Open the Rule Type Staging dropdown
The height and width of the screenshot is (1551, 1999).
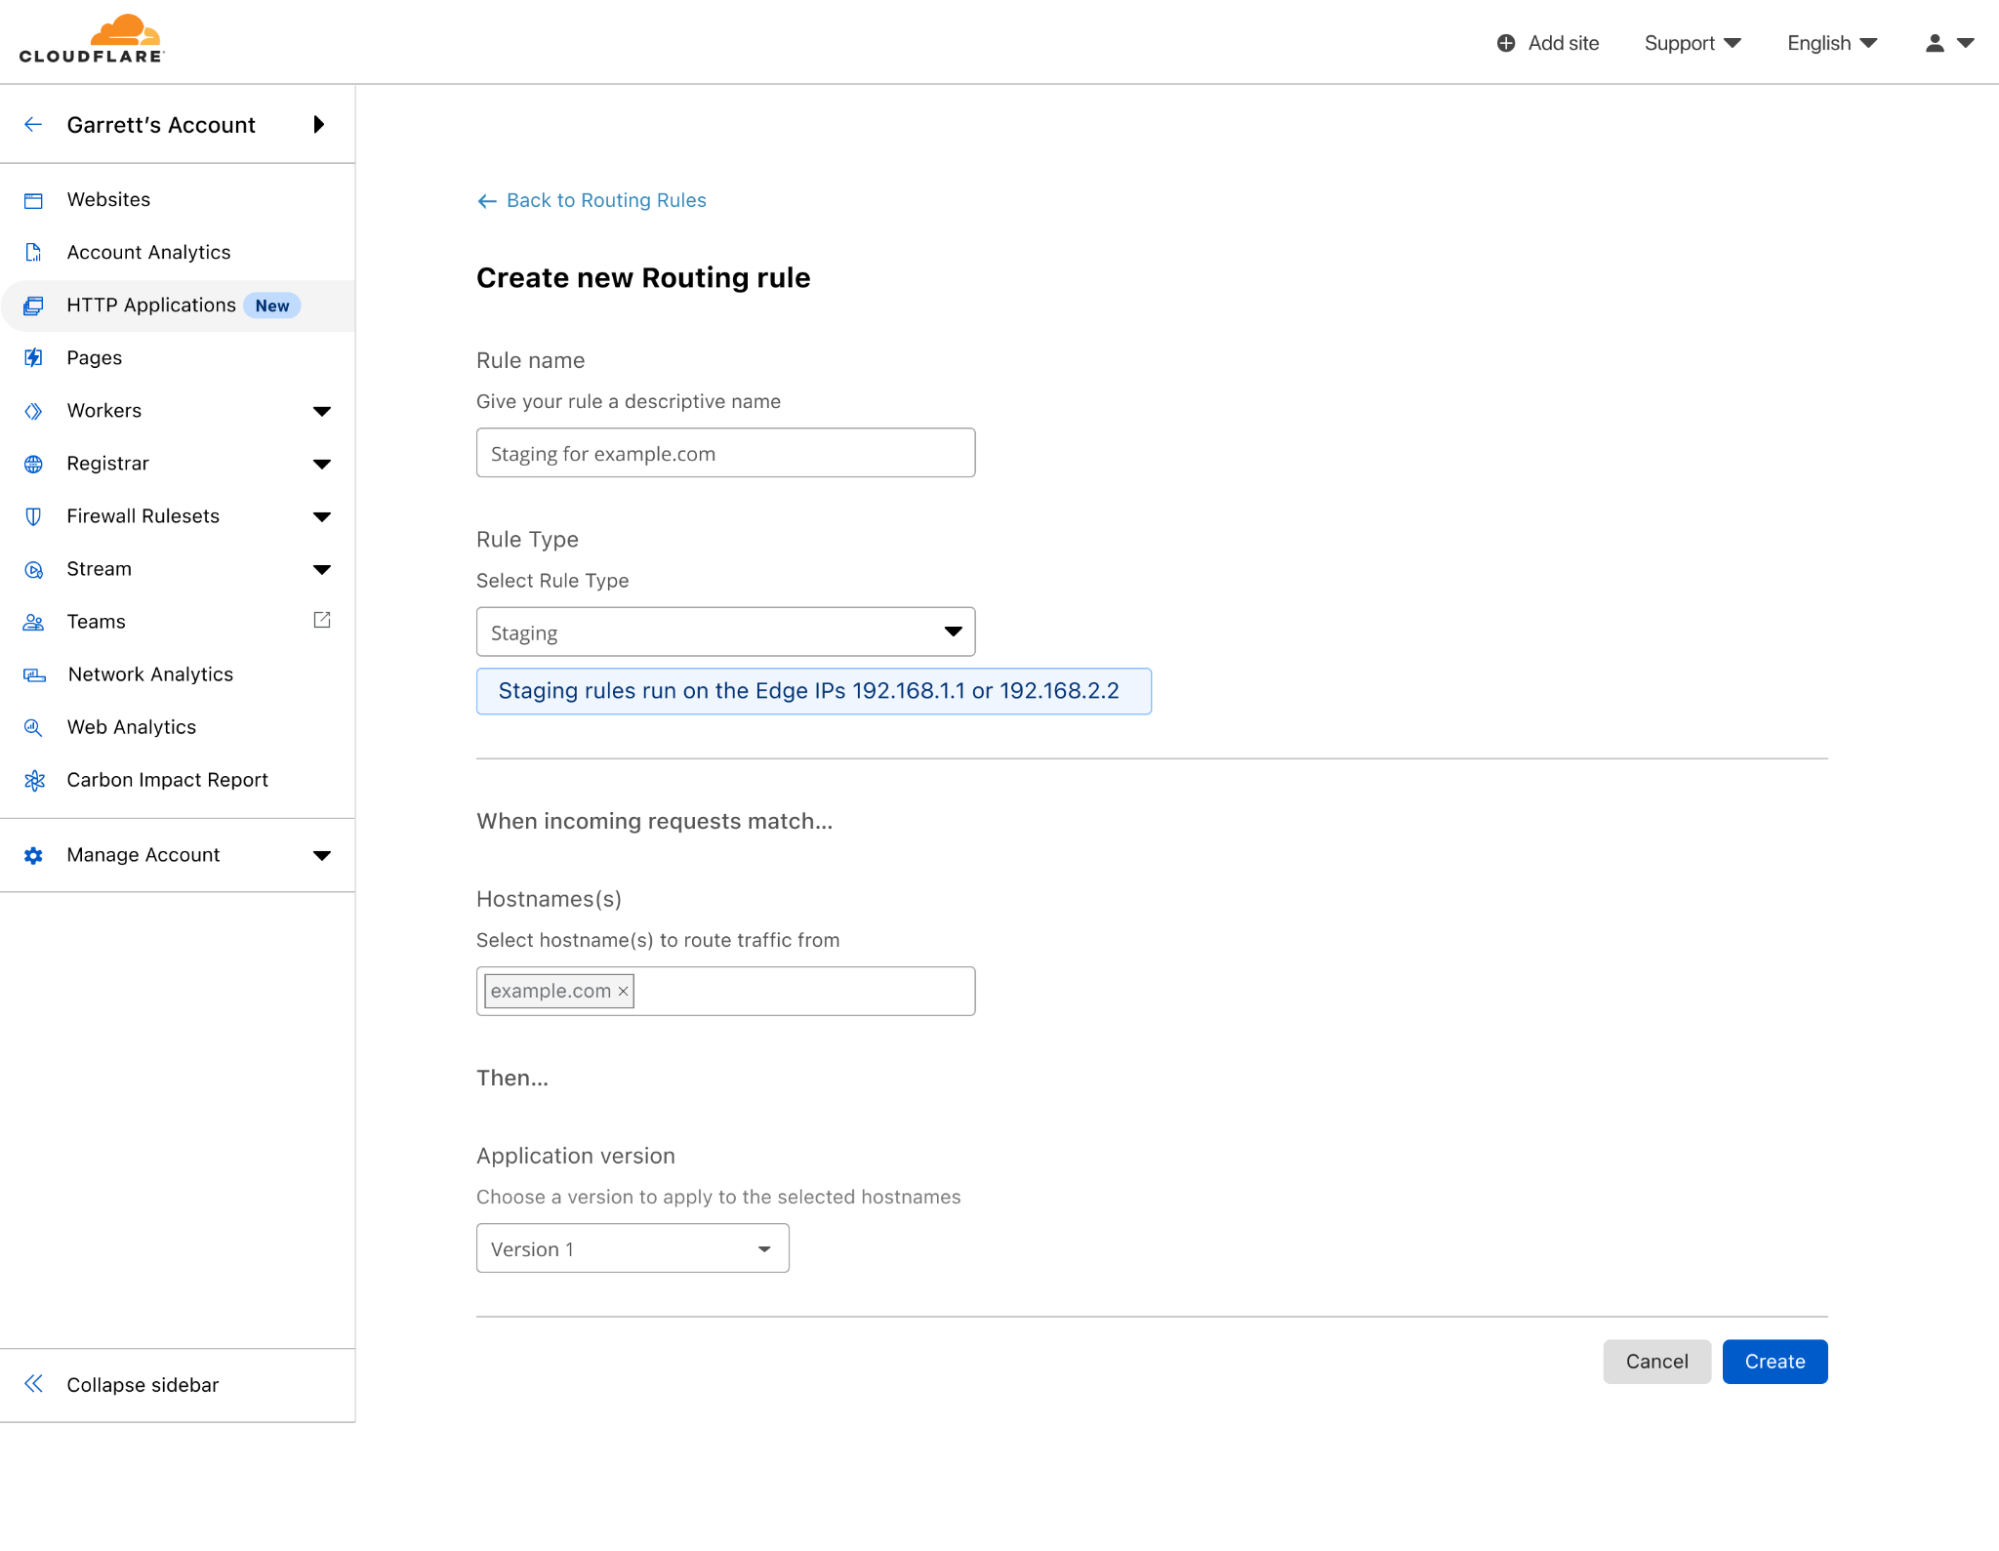click(x=725, y=632)
